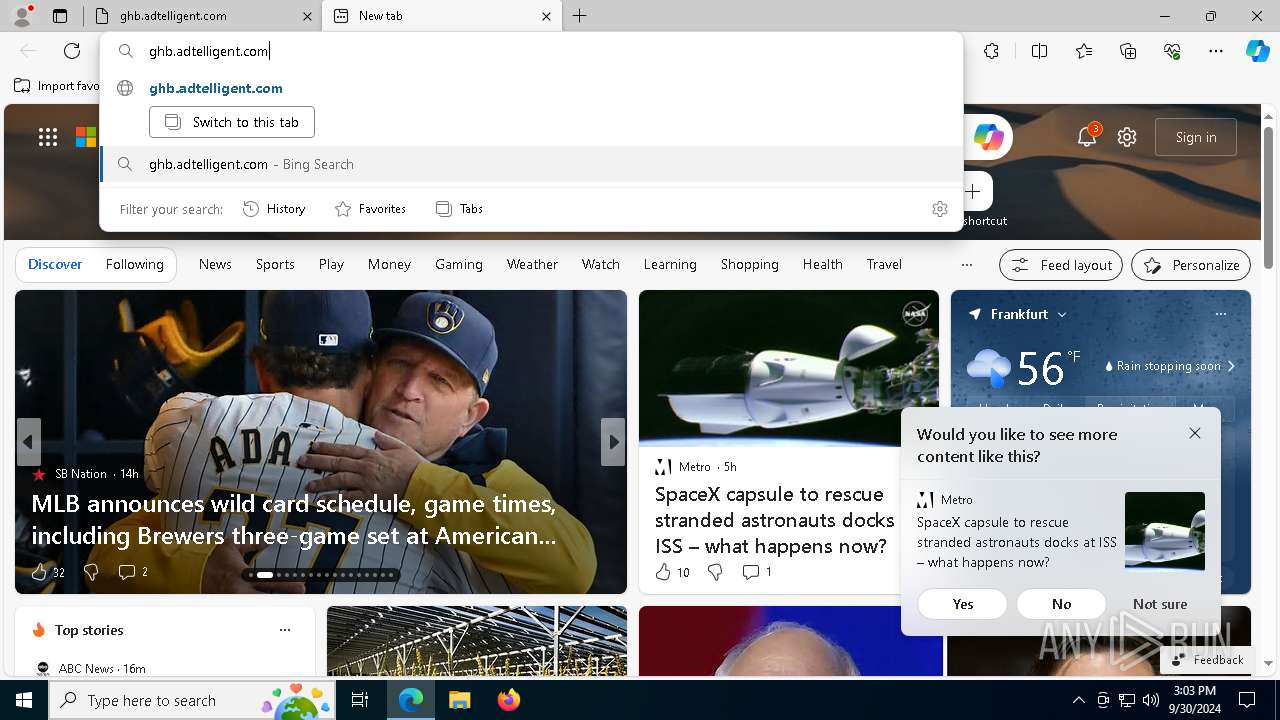Open a new browser tab
This screenshot has width=1280, height=720.
pyautogui.click(x=579, y=16)
